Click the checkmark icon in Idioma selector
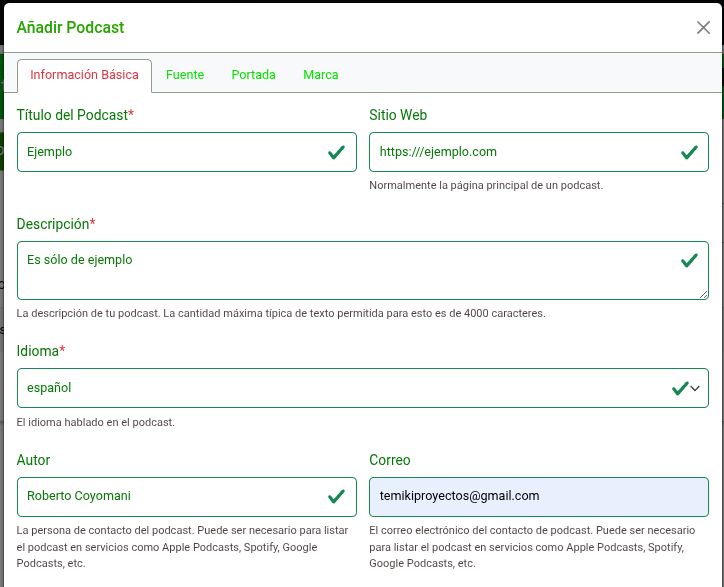This screenshot has width=724, height=587. (679, 388)
